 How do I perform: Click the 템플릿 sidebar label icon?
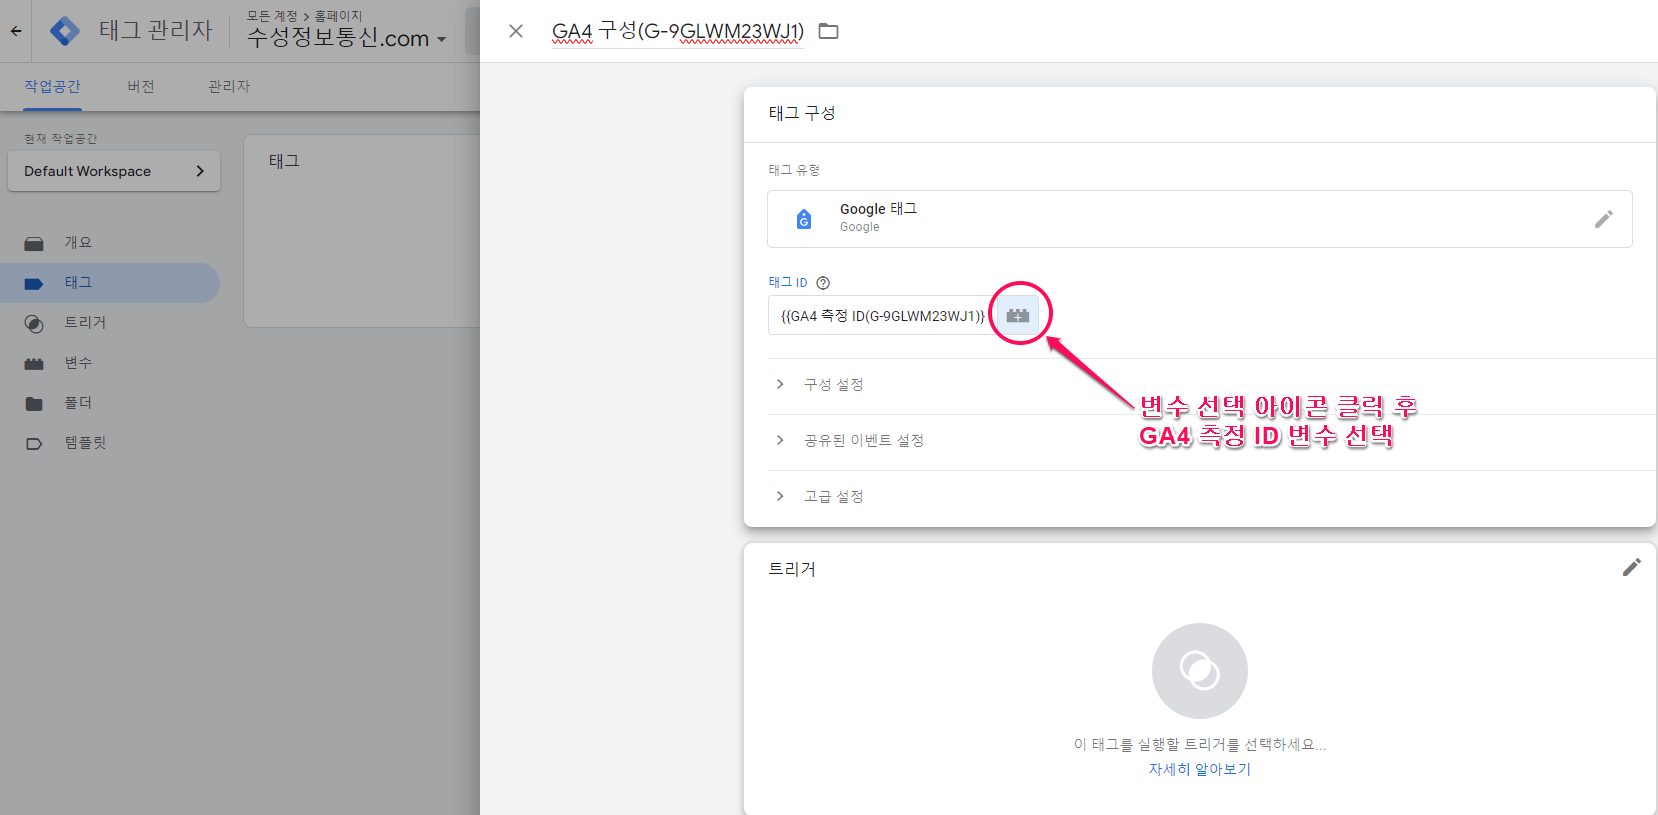point(34,444)
